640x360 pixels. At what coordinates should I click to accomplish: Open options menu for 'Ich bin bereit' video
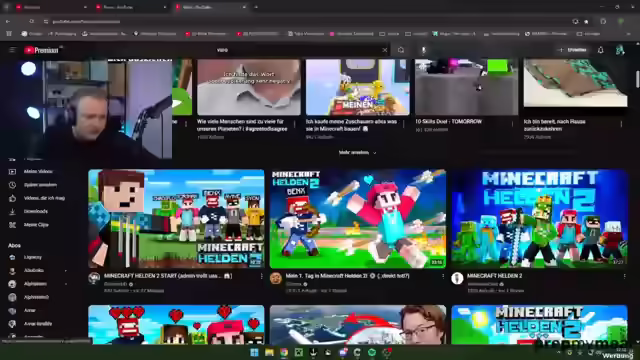(x=621, y=124)
